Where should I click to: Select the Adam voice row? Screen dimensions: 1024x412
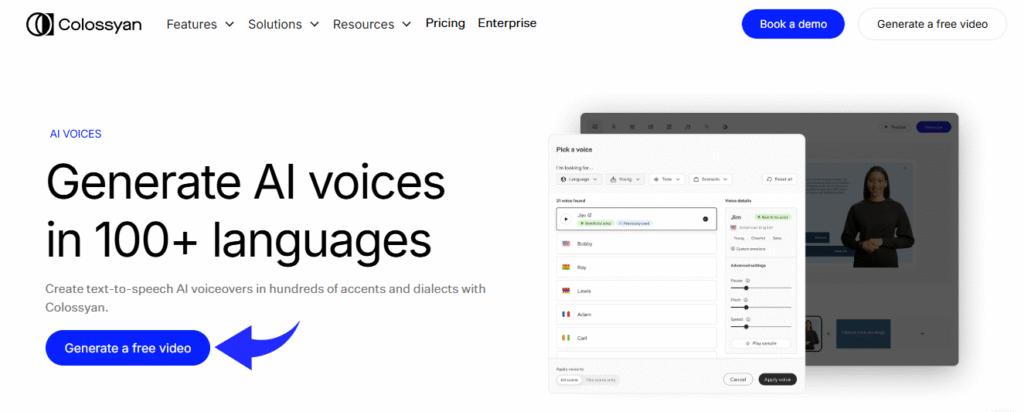coord(636,314)
